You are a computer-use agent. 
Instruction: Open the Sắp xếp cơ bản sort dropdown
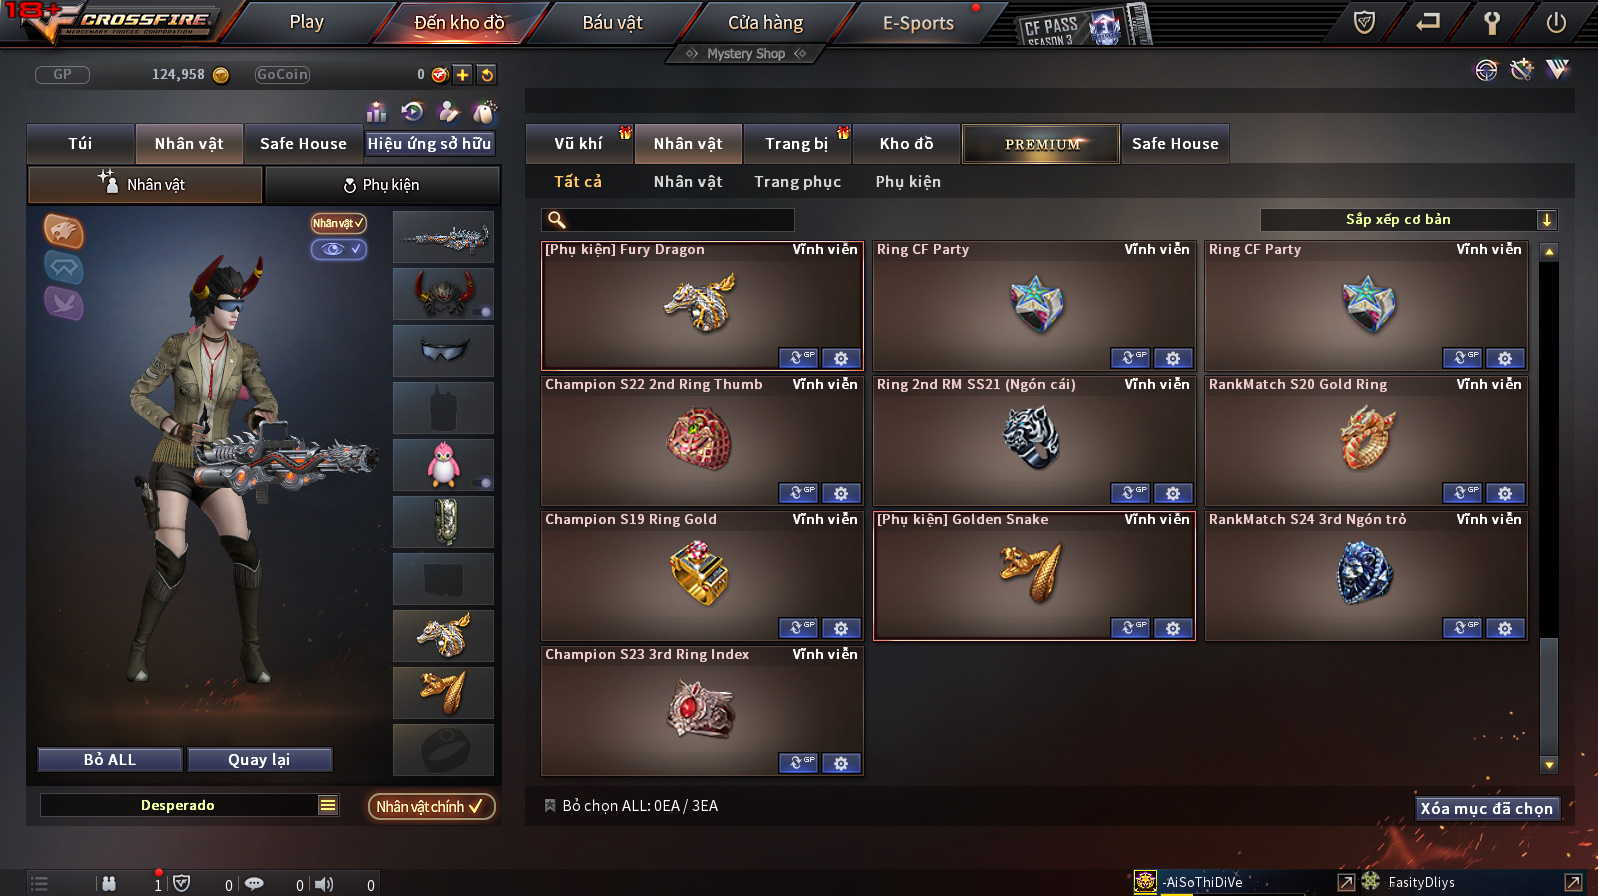[x=1408, y=220]
